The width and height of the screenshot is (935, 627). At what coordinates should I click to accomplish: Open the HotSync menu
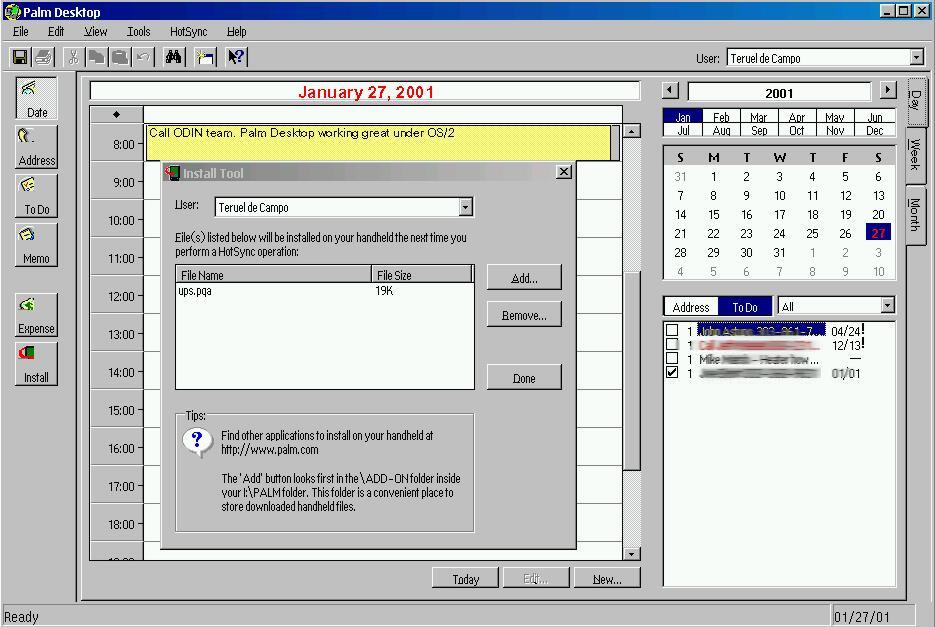(188, 32)
